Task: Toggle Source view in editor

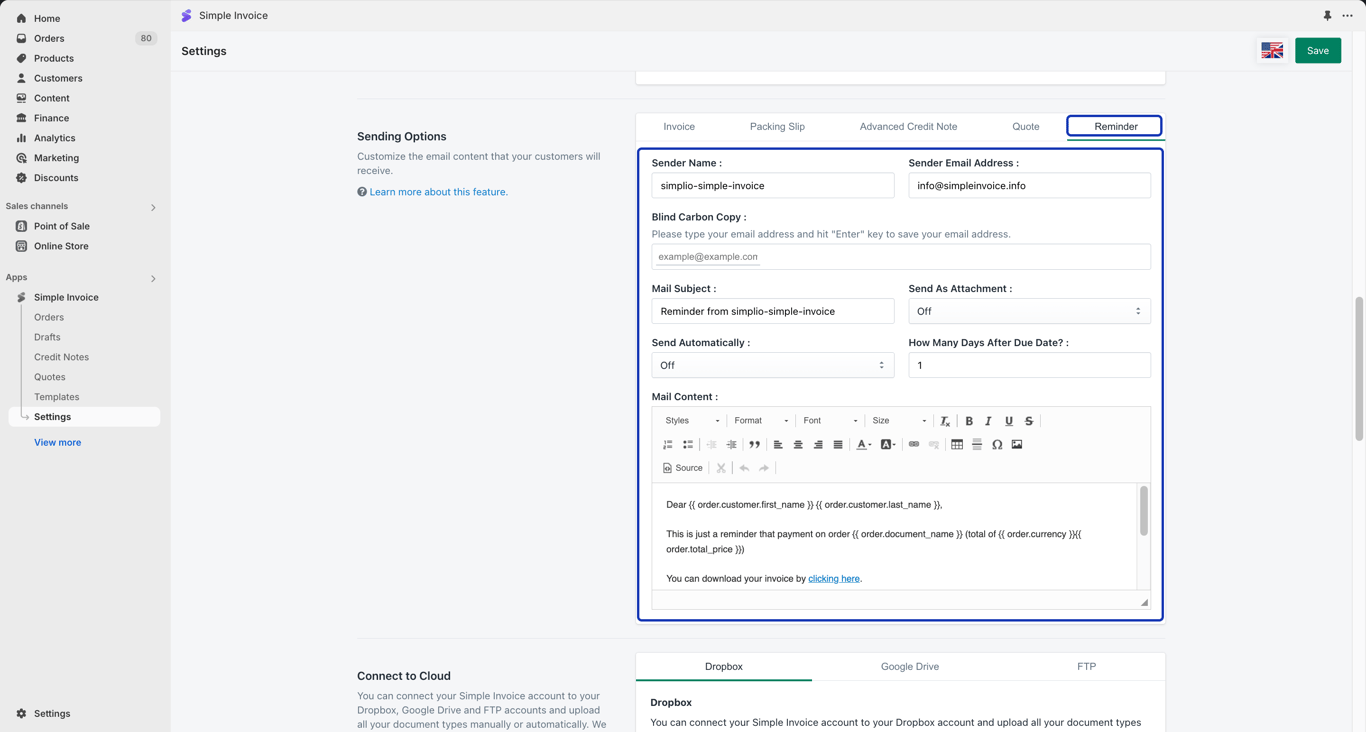Action: coord(683,468)
